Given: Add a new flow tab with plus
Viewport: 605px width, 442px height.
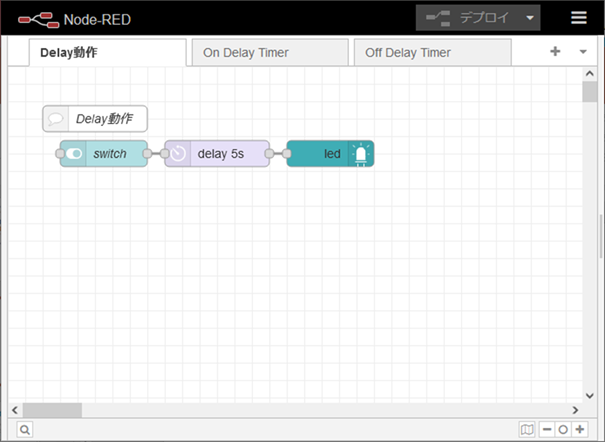Looking at the screenshot, I should click(x=555, y=52).
